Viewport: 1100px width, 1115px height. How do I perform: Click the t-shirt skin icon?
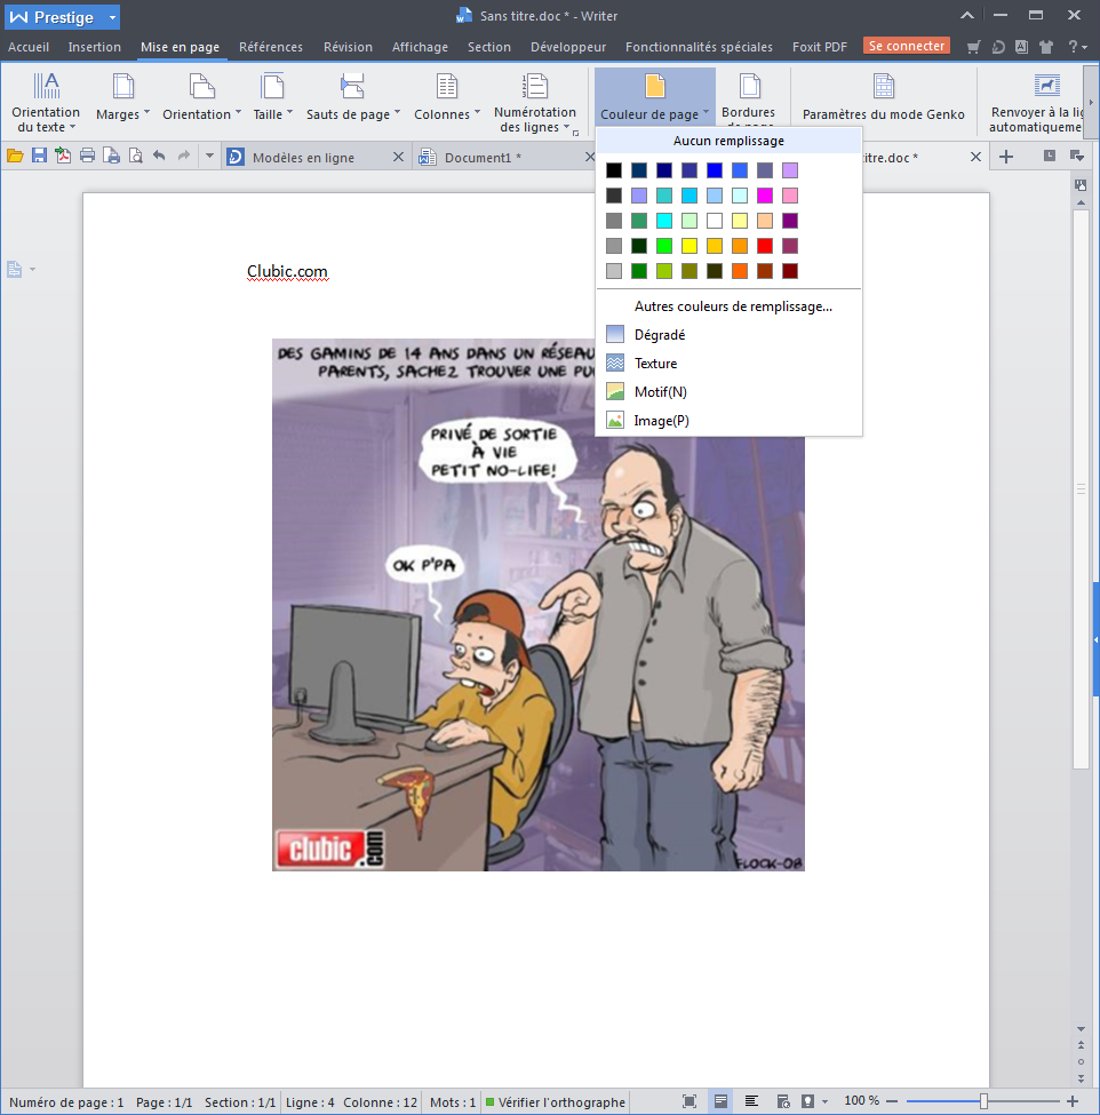tap(1046, 47)
